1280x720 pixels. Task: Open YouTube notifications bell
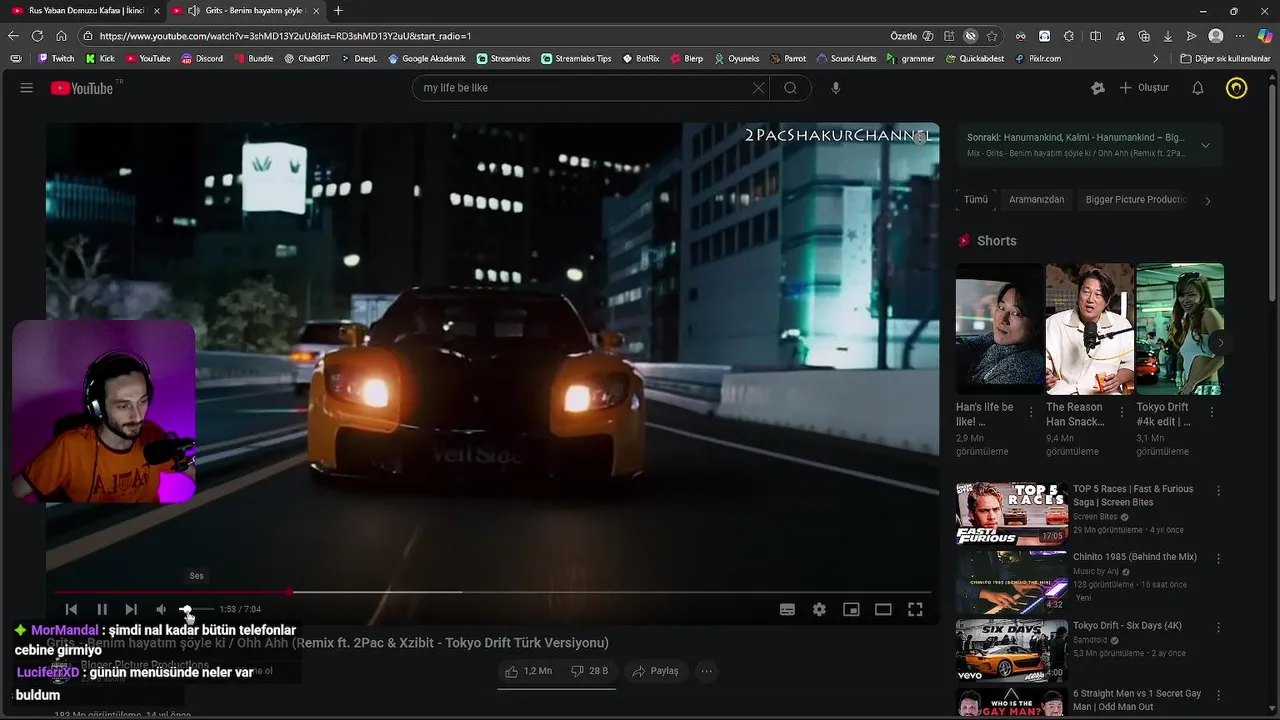point(1197,88)
